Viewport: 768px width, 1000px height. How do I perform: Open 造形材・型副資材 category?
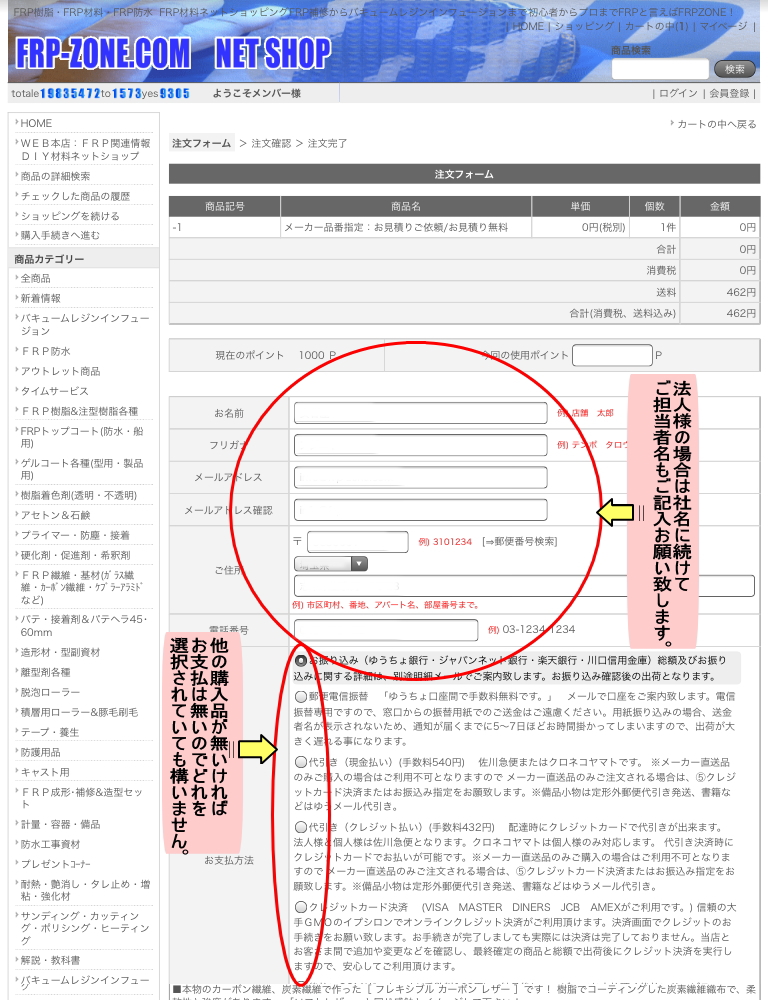[x=60, y=652]
